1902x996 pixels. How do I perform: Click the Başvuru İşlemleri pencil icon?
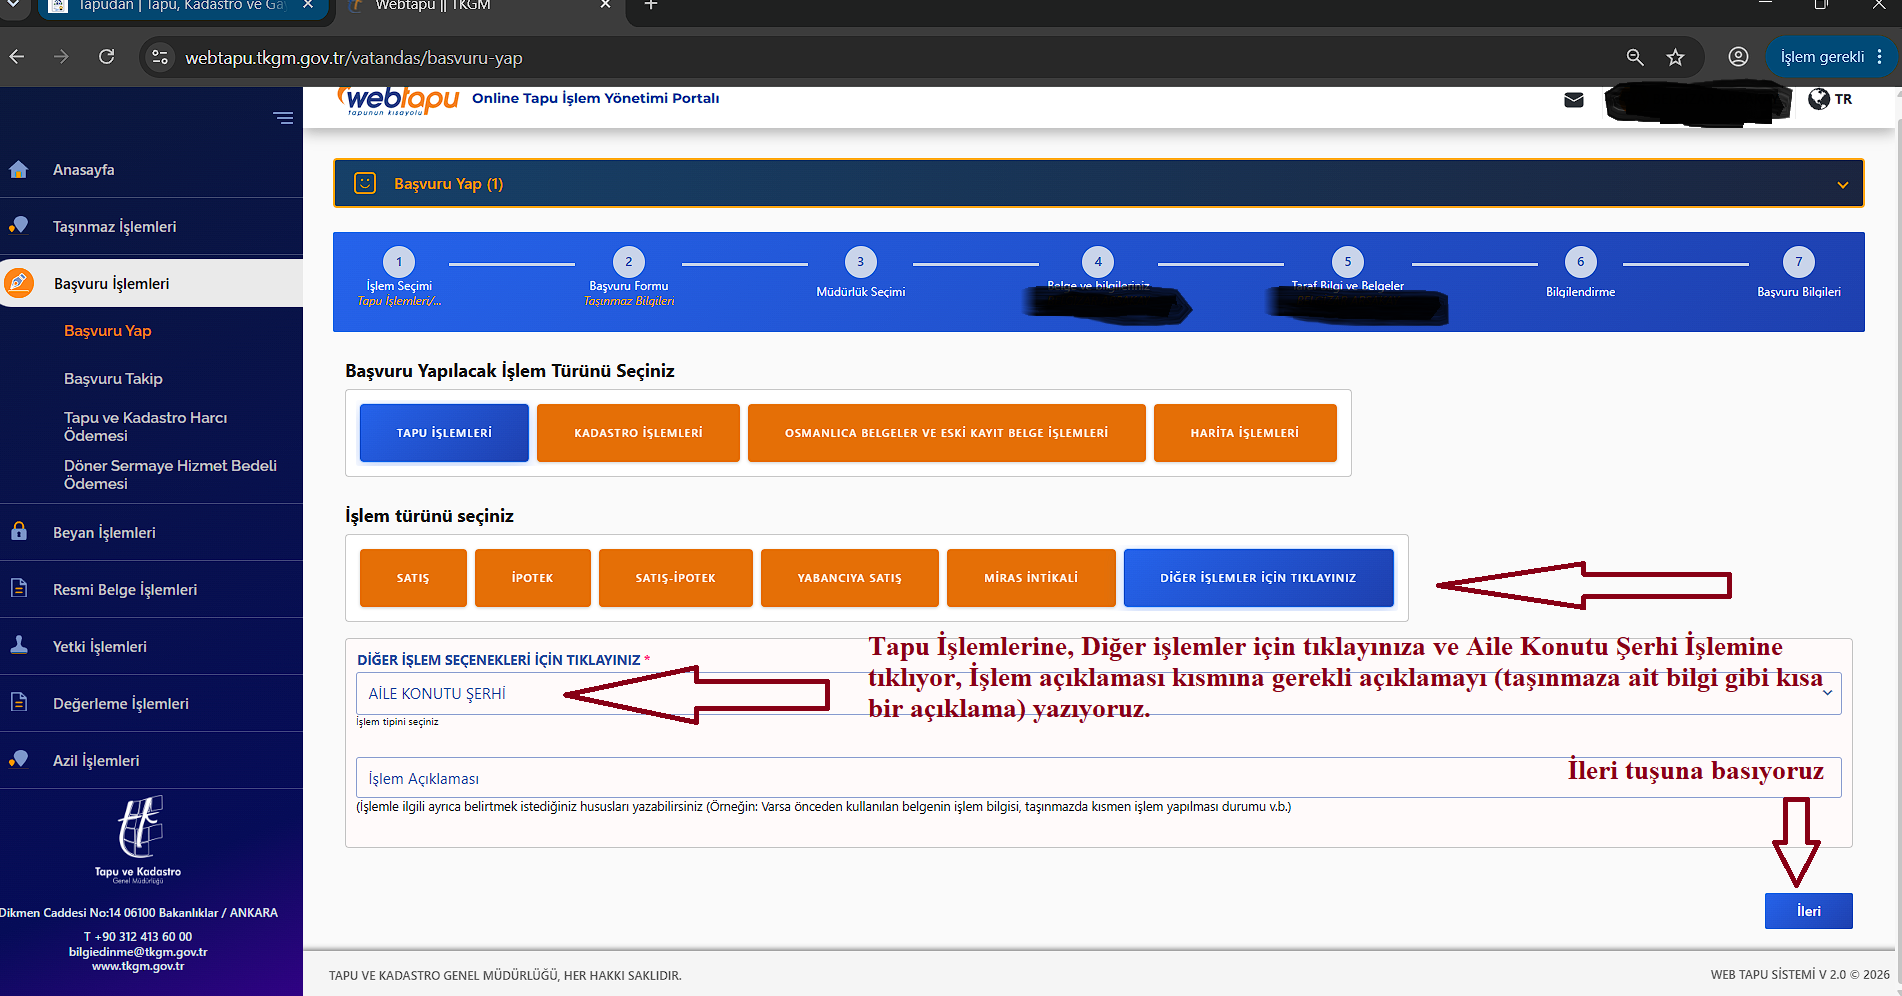pyautogui.click(x=19, y=283)
